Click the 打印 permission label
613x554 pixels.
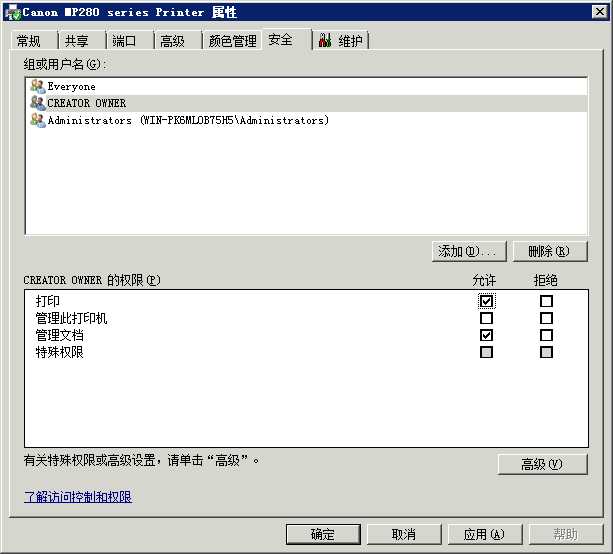[x=48, y=301]
